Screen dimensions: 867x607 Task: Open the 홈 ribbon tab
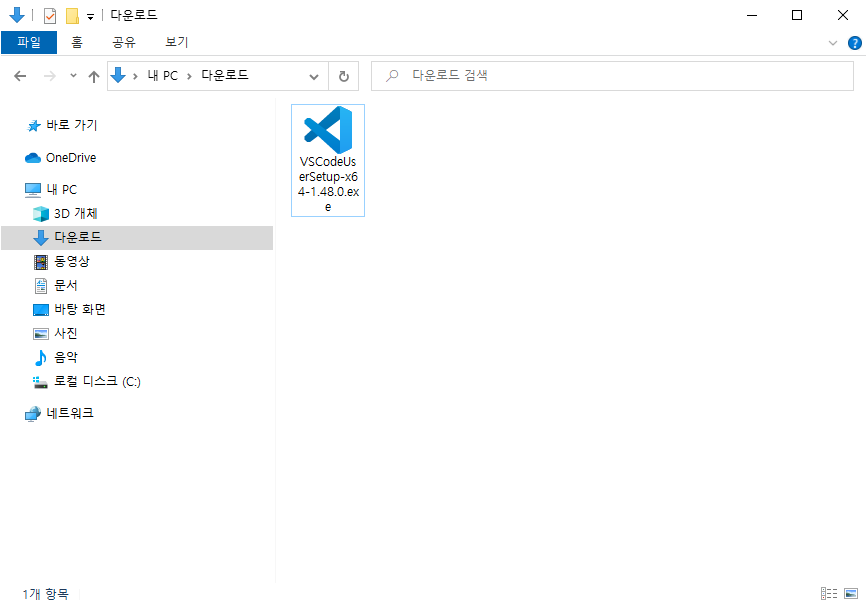[x=77, y=42]
